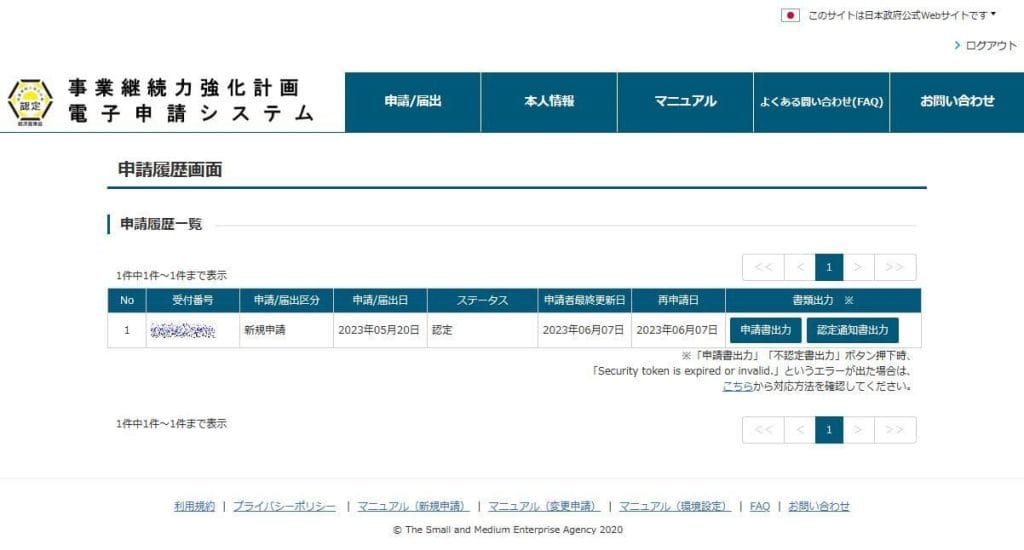Open the マニュアル menu item
This screenshot has width=1024, height=550.
pyautogui.click(x=685, y=102)
